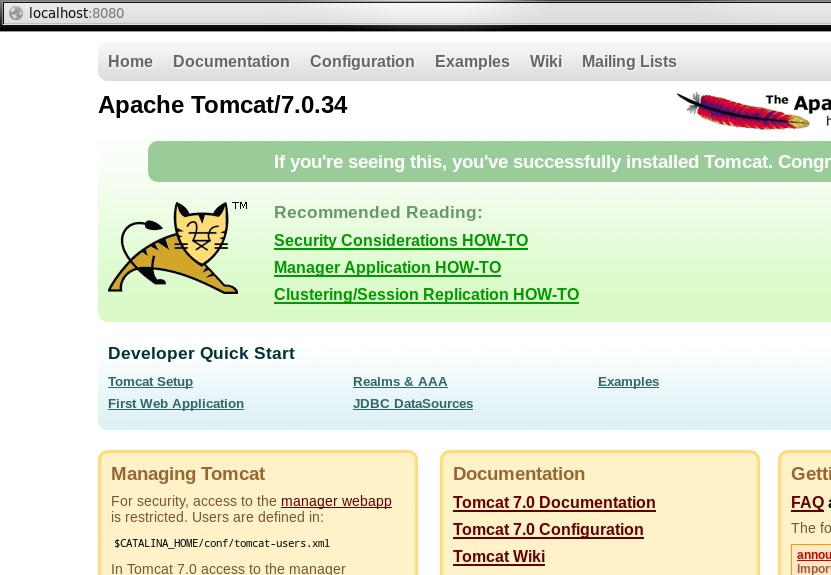Click the successfully installed Tomcat banner
This screenshot has width=831, height=575.
[x=490, y=162]
